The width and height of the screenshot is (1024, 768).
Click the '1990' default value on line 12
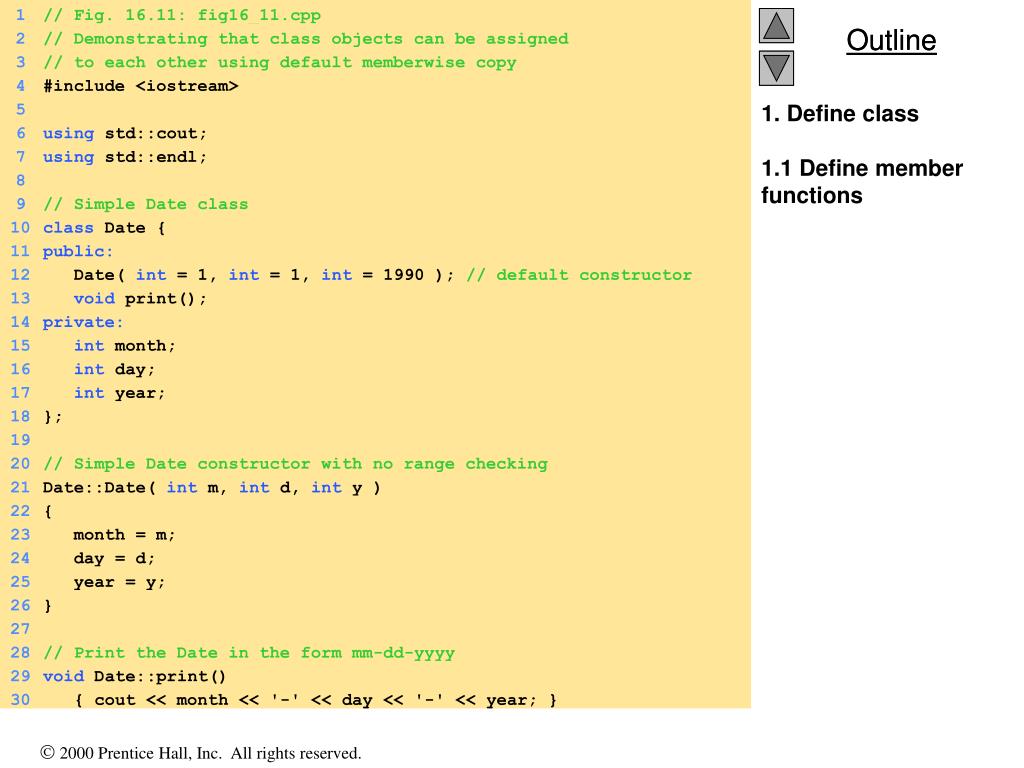click(403, 275)
